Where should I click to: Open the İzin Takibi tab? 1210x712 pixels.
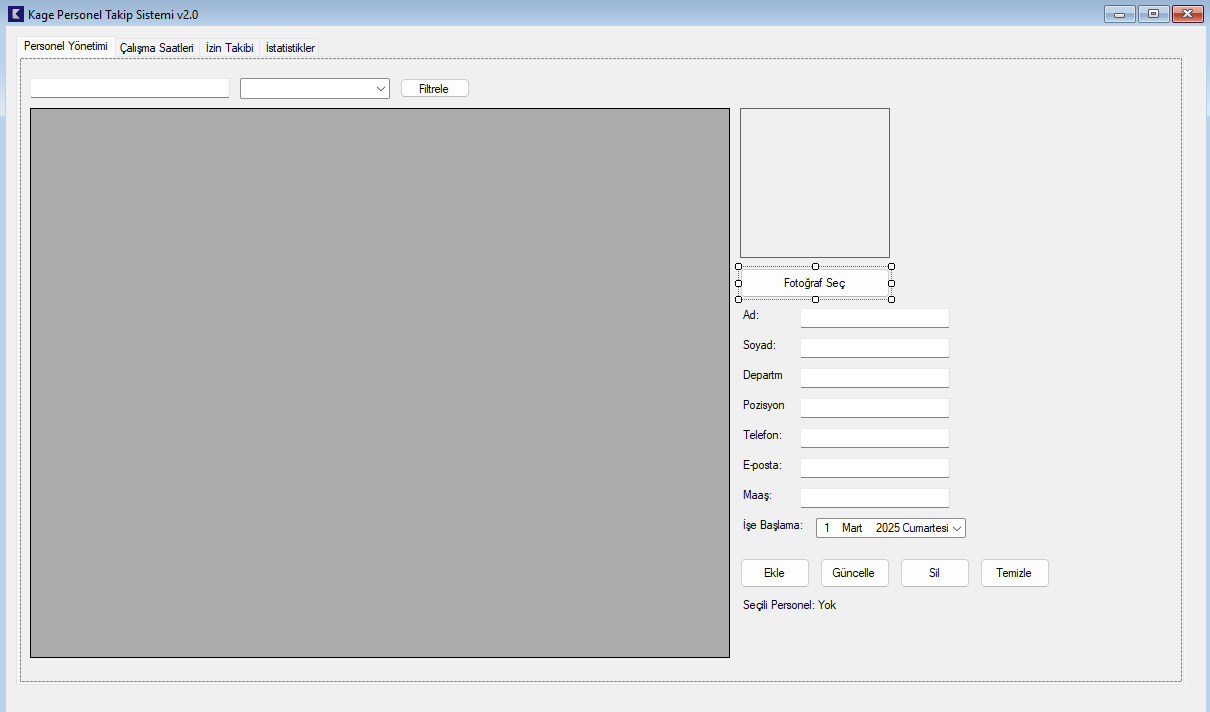[x=229, y=48]
